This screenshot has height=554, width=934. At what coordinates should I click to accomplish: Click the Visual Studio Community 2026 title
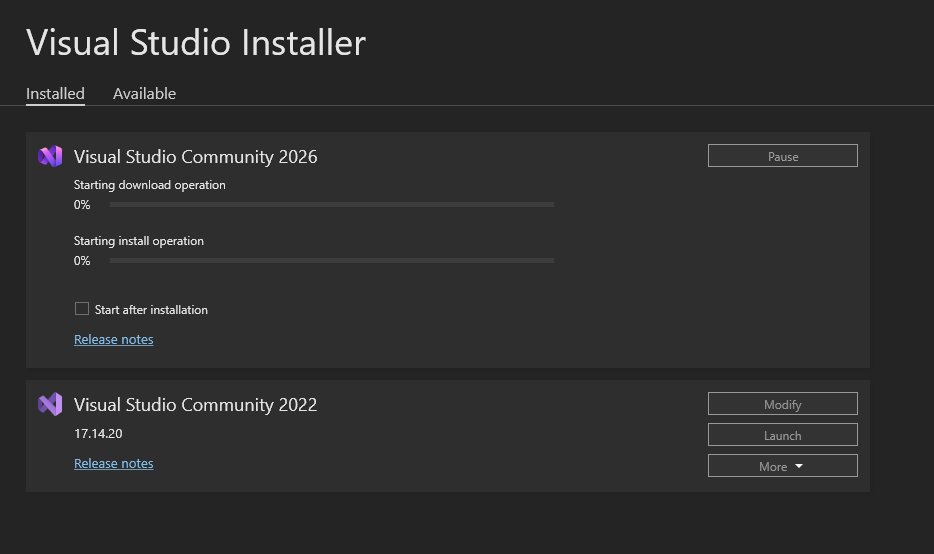[x=195, y=157]
